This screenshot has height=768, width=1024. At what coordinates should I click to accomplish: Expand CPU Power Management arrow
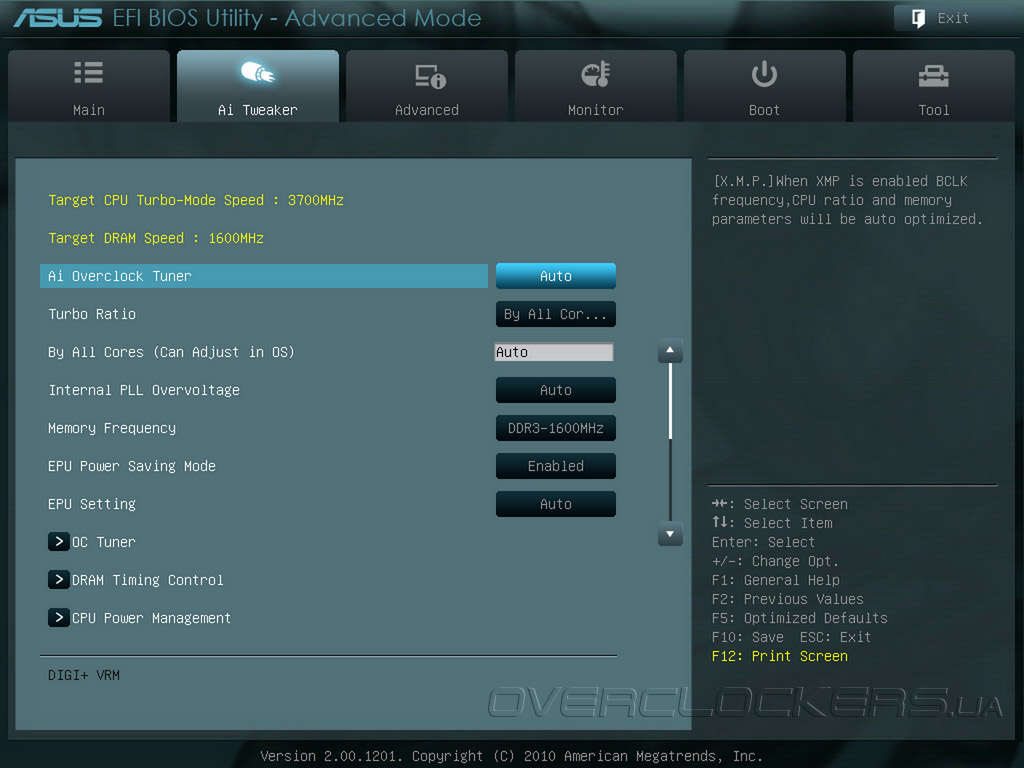pos(59,617)
